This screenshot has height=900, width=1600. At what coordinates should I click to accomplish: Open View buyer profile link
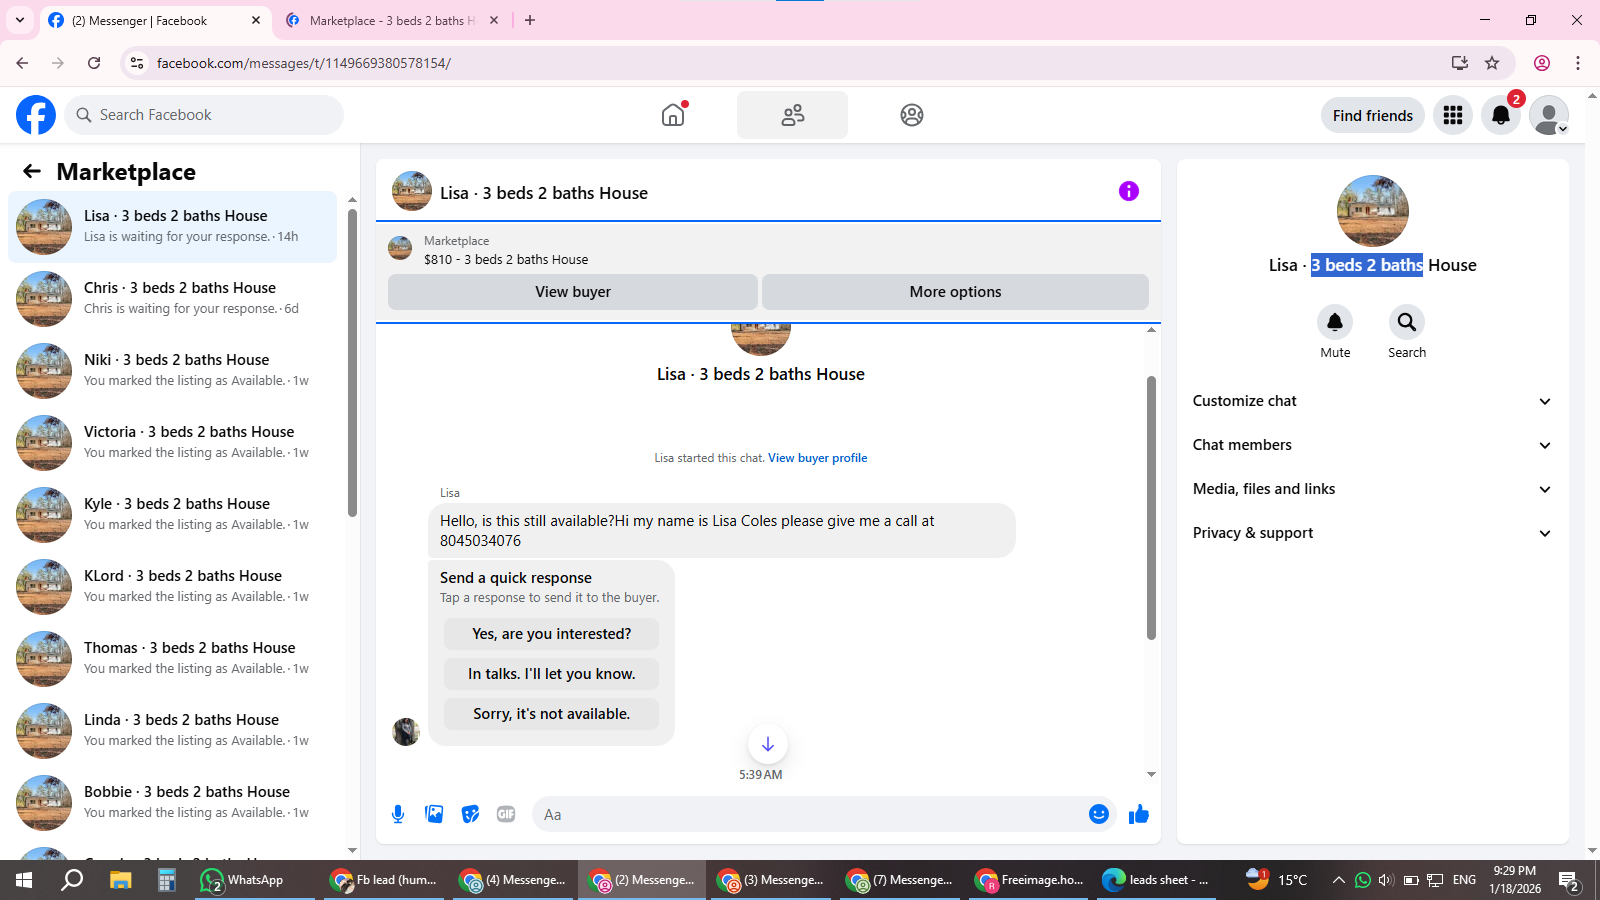[x=817, y=458]
